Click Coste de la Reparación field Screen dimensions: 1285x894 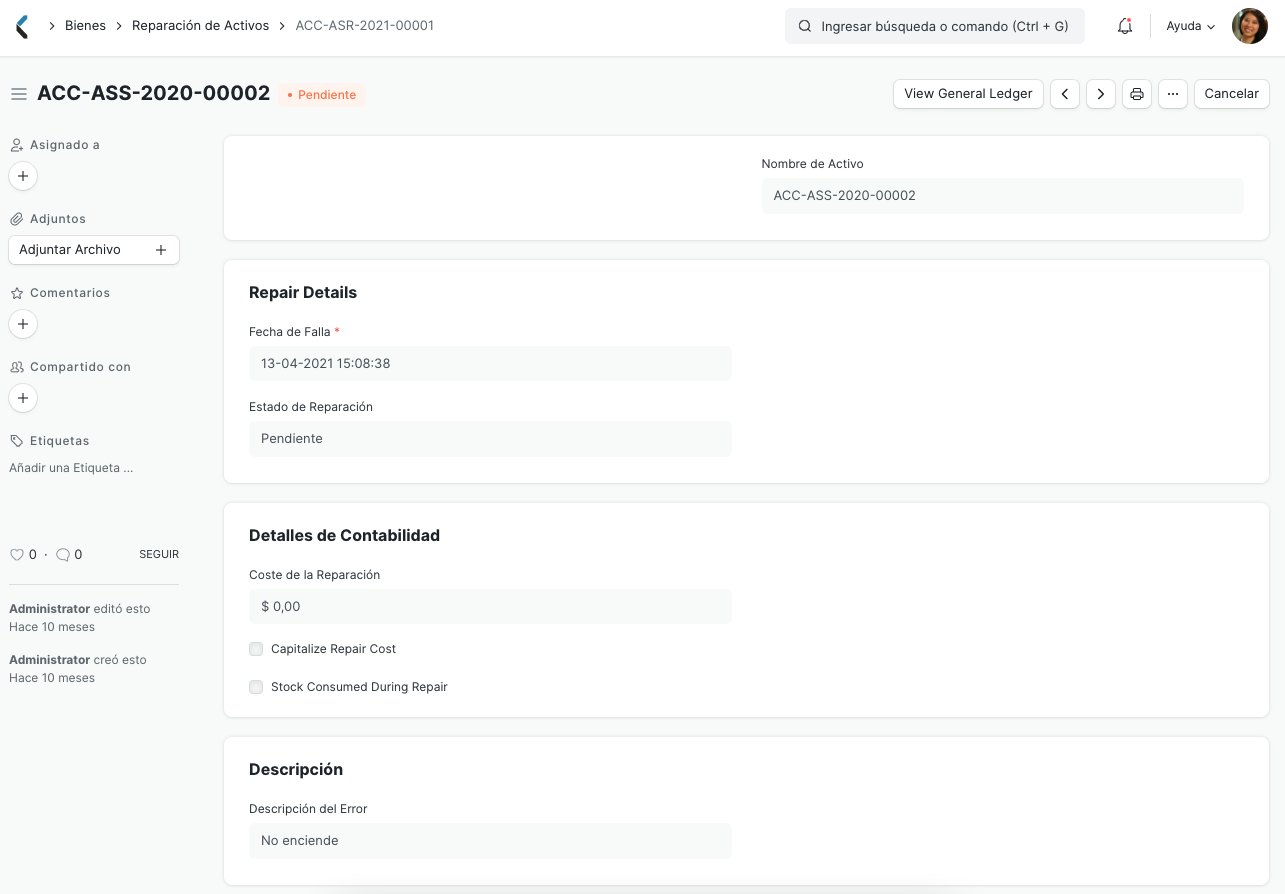coord(490,607)
